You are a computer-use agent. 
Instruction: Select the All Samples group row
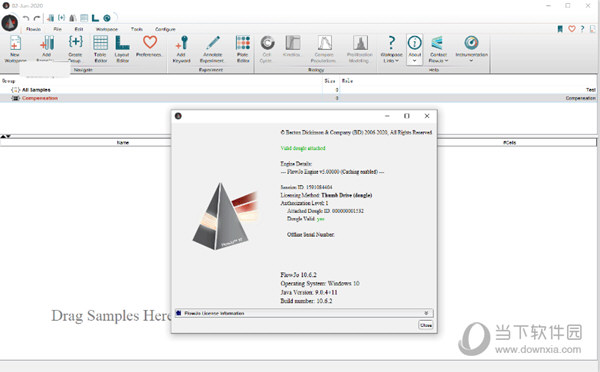tap(298, 90)
